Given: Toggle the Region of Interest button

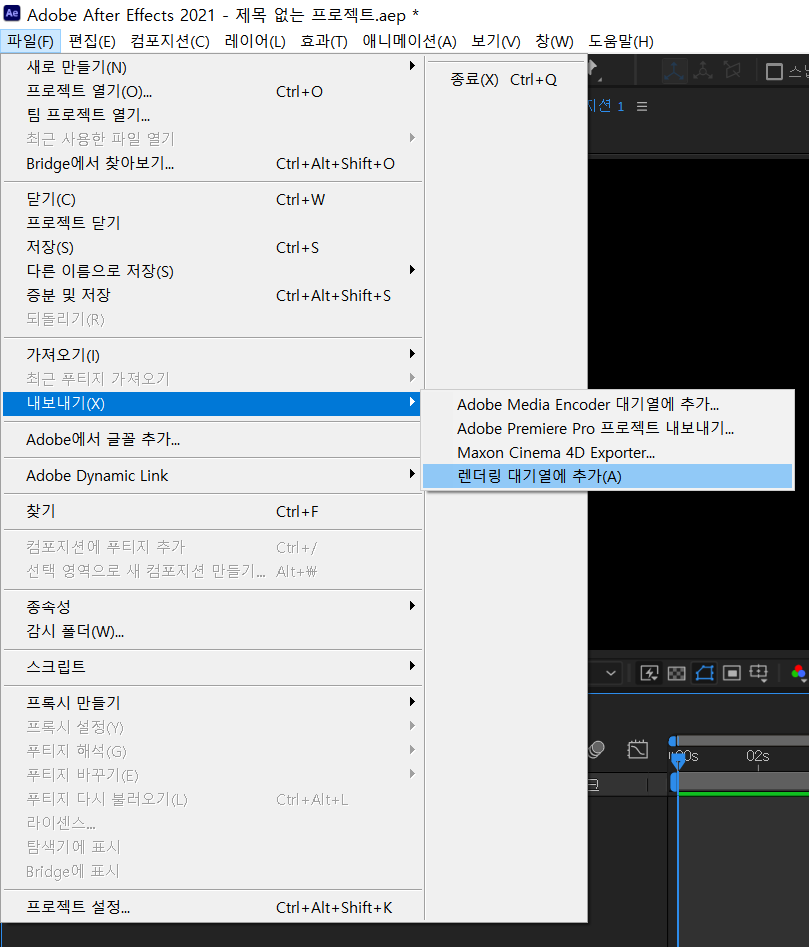Looking at the screenshot, I should tap(732, 673).
